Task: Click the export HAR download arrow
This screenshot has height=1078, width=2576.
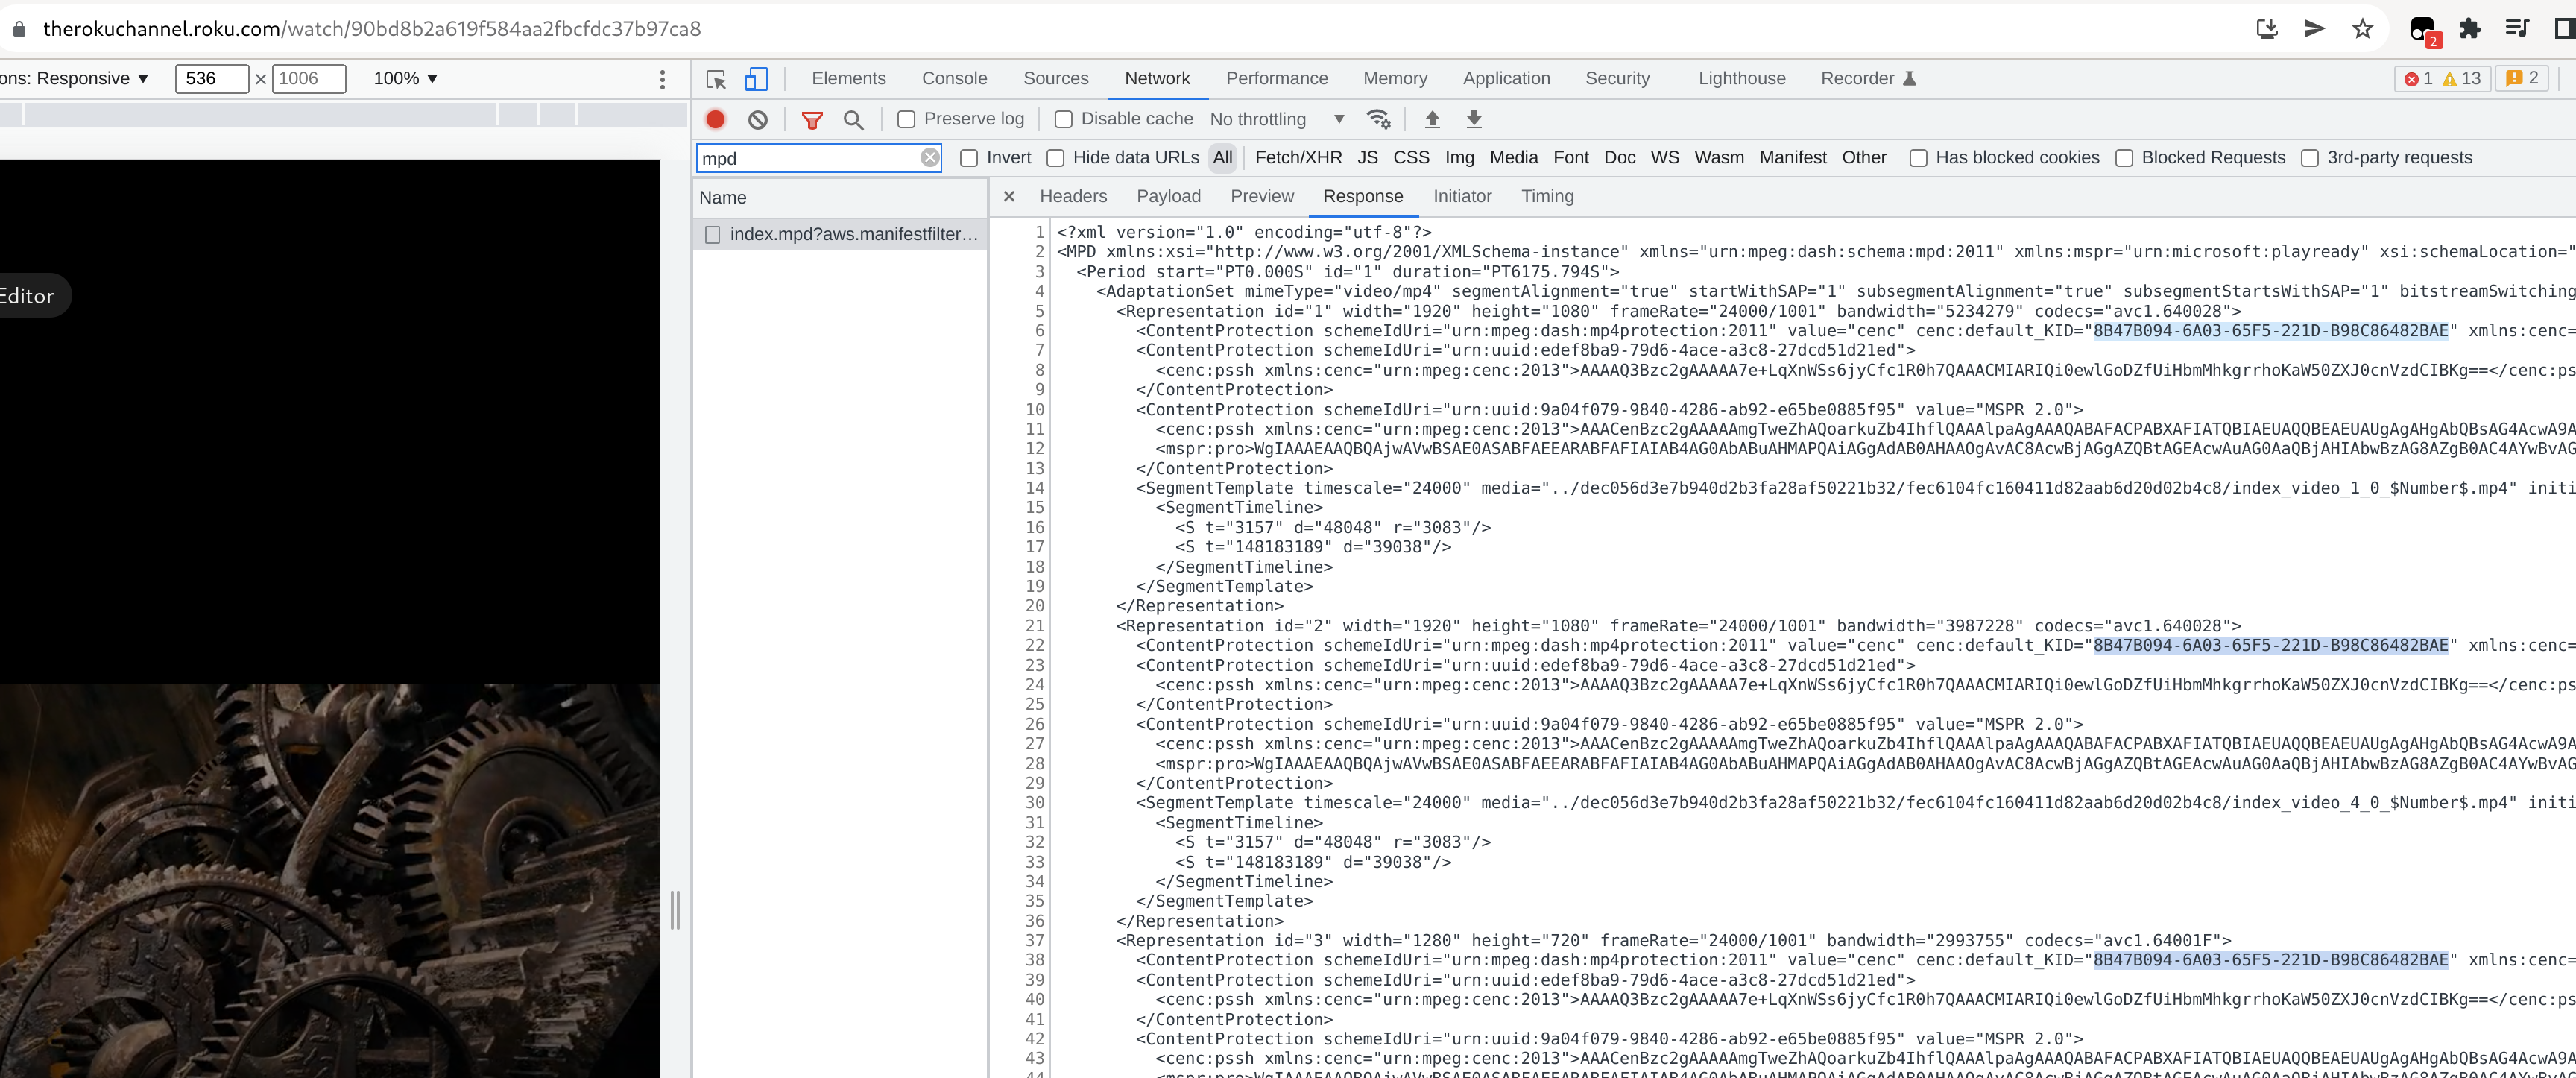Action: point(1473,119)
